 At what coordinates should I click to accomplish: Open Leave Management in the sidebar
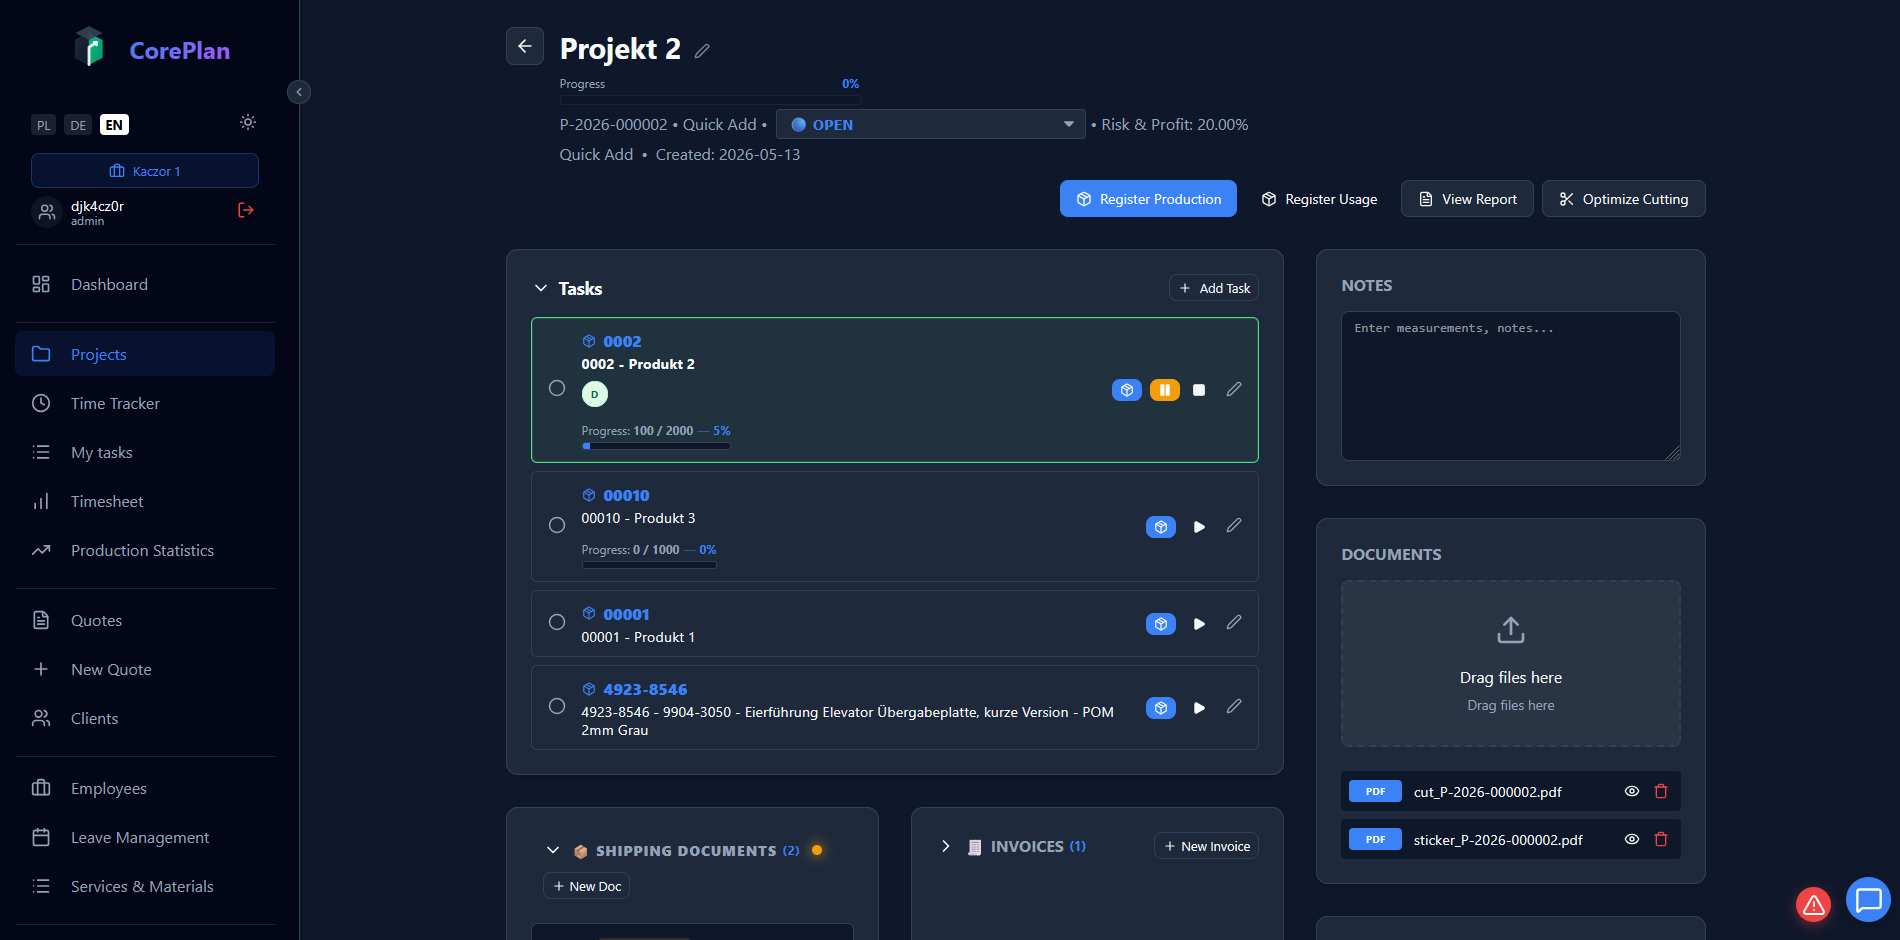pyautogui.click(x=145, y=837)
